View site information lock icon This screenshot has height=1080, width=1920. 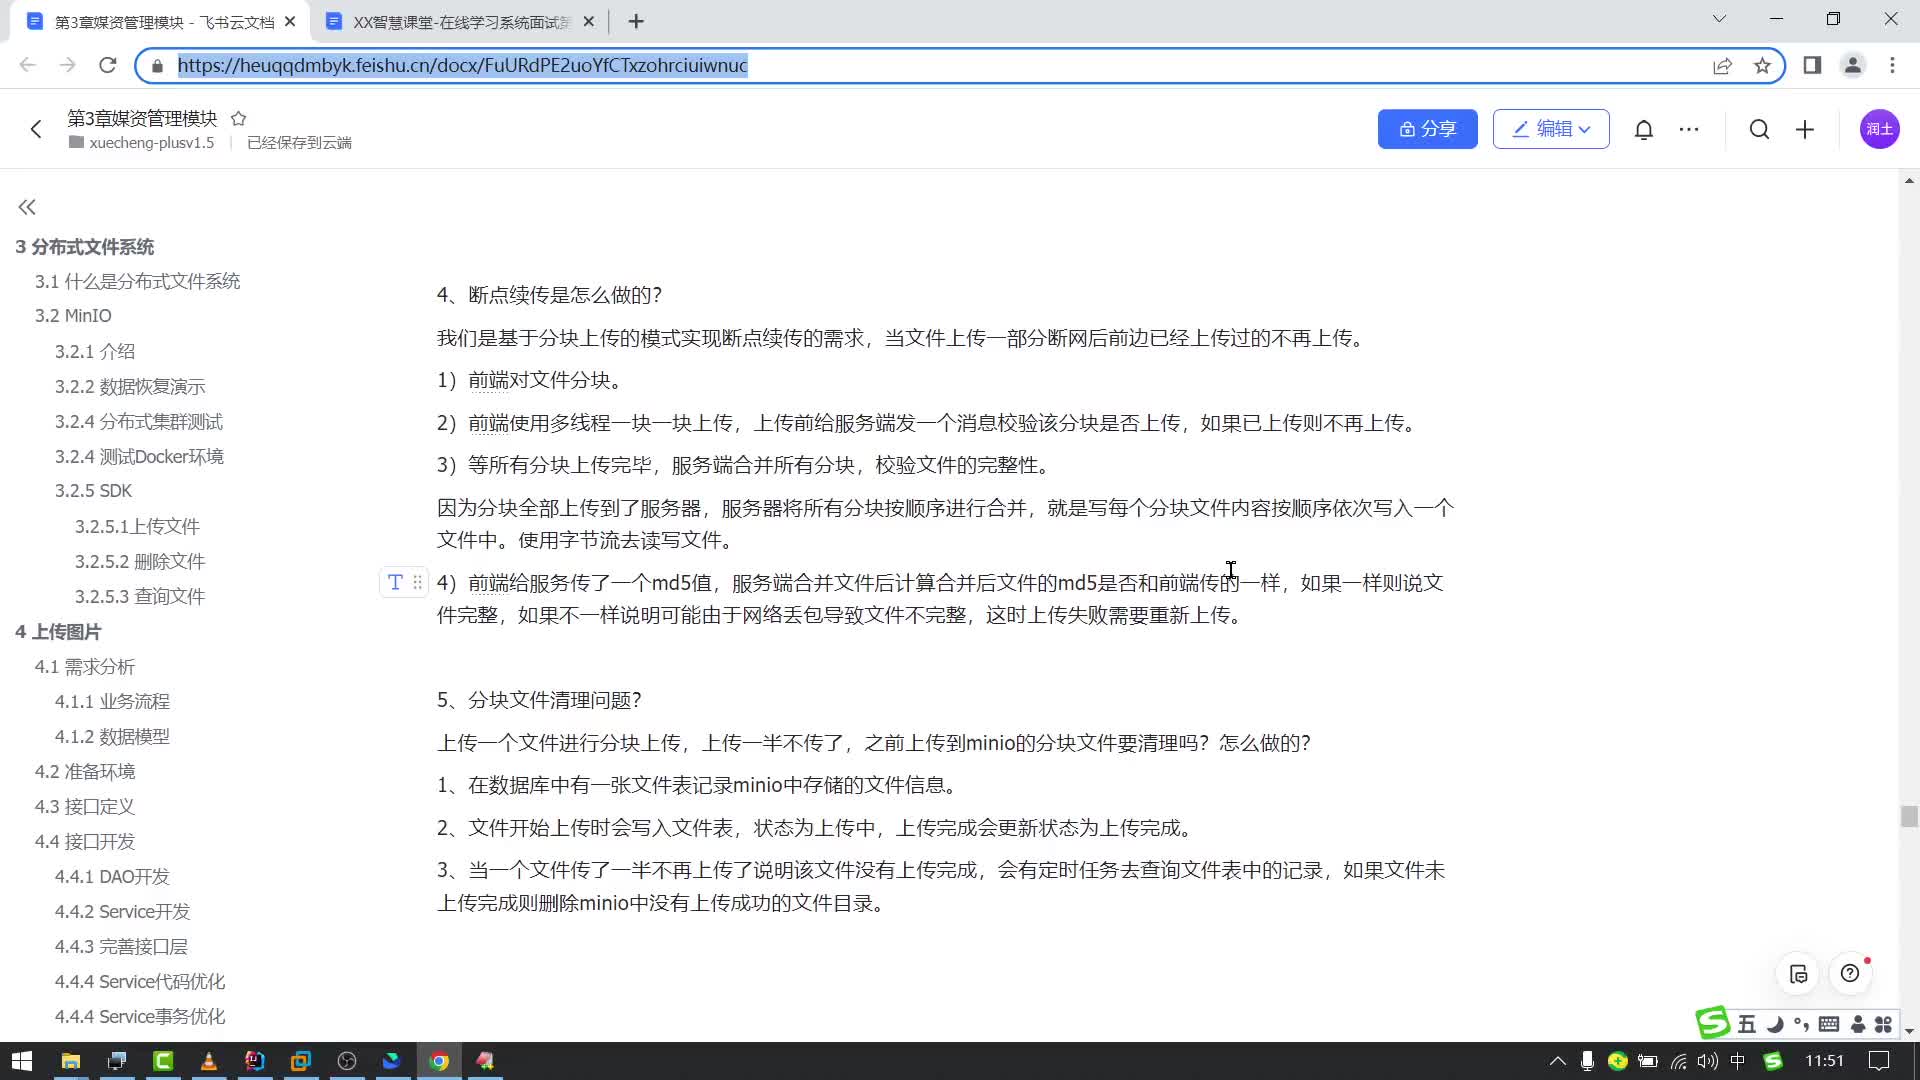157,66
